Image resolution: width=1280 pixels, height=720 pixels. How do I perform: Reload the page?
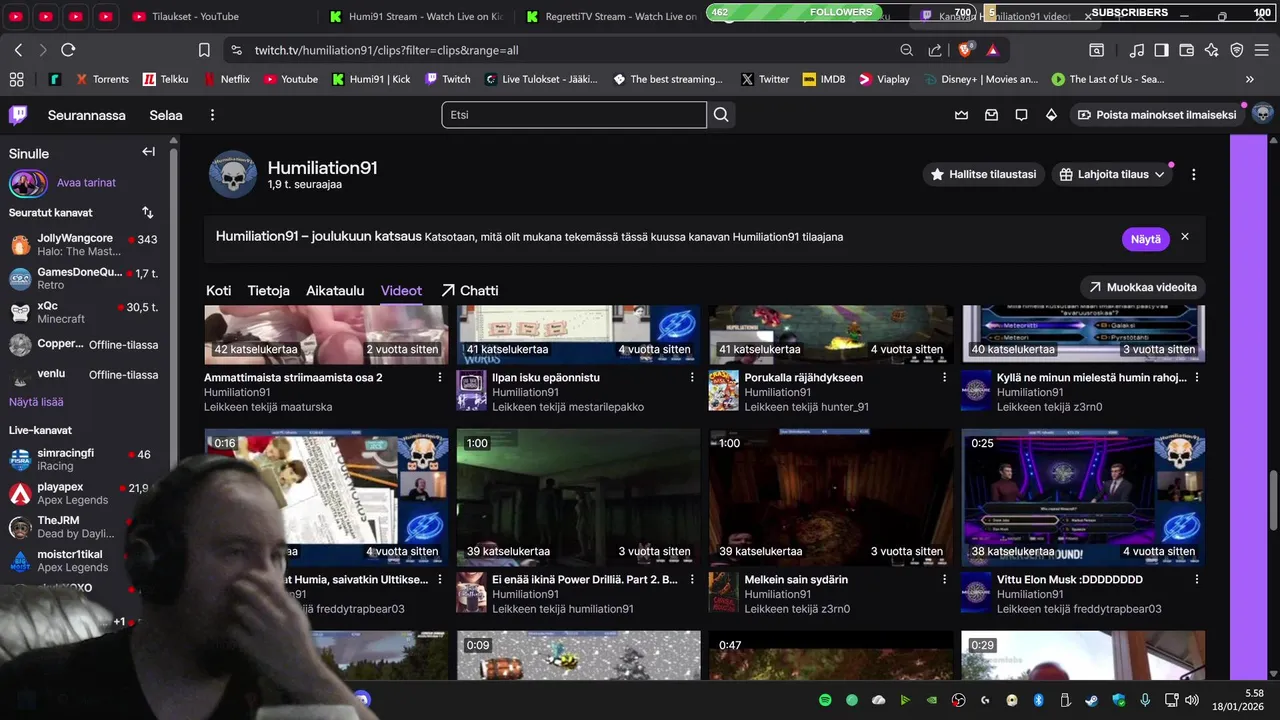pos(68,50)
